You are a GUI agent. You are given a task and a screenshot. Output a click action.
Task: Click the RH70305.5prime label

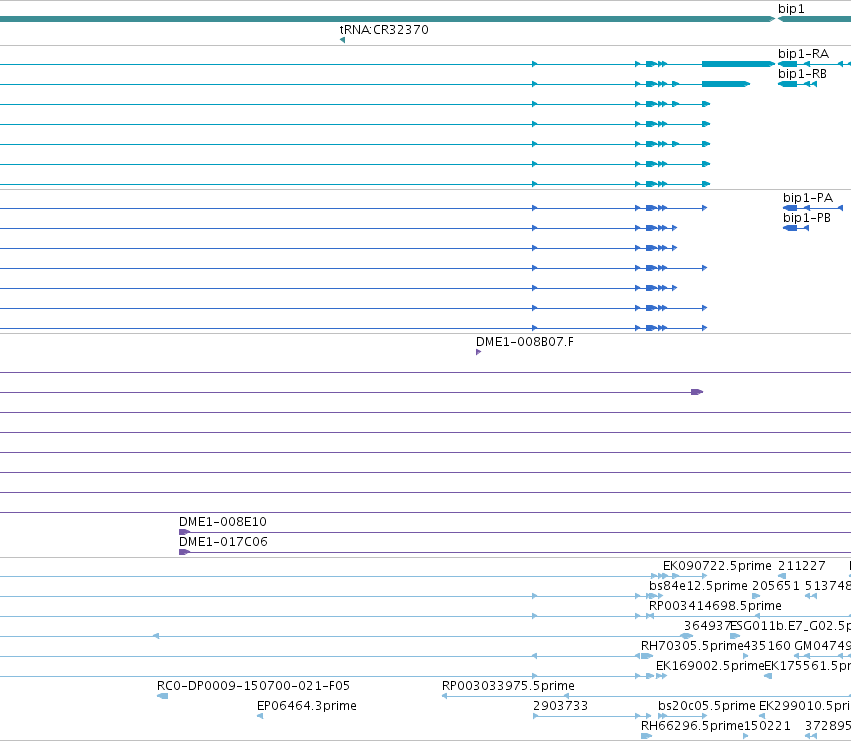(692, 646)
